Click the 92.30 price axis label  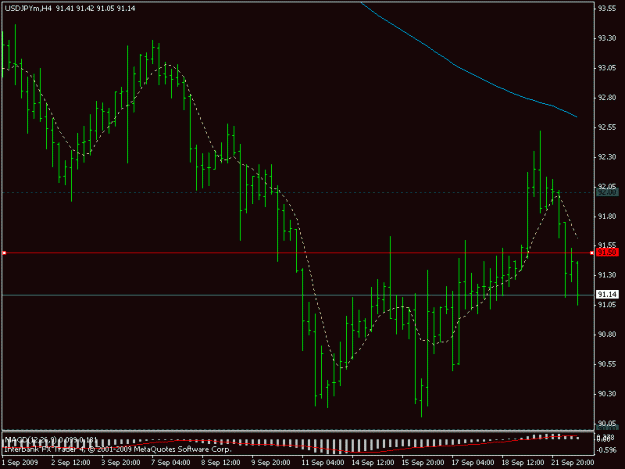click(x=607, y=157)
